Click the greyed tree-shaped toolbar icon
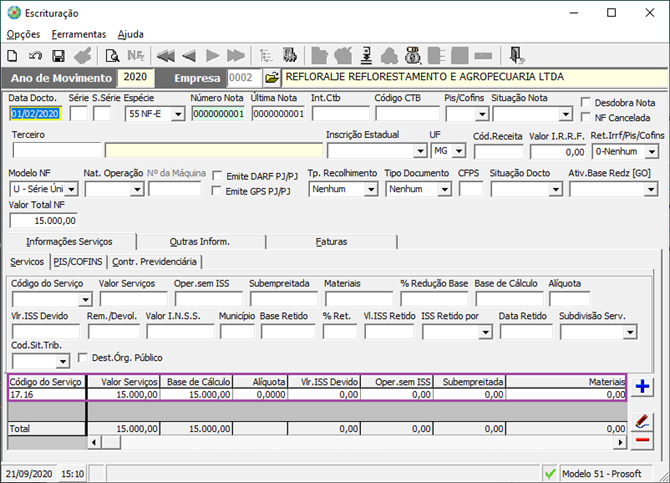This screenshot has width=670, height=483. pos(389,56)
